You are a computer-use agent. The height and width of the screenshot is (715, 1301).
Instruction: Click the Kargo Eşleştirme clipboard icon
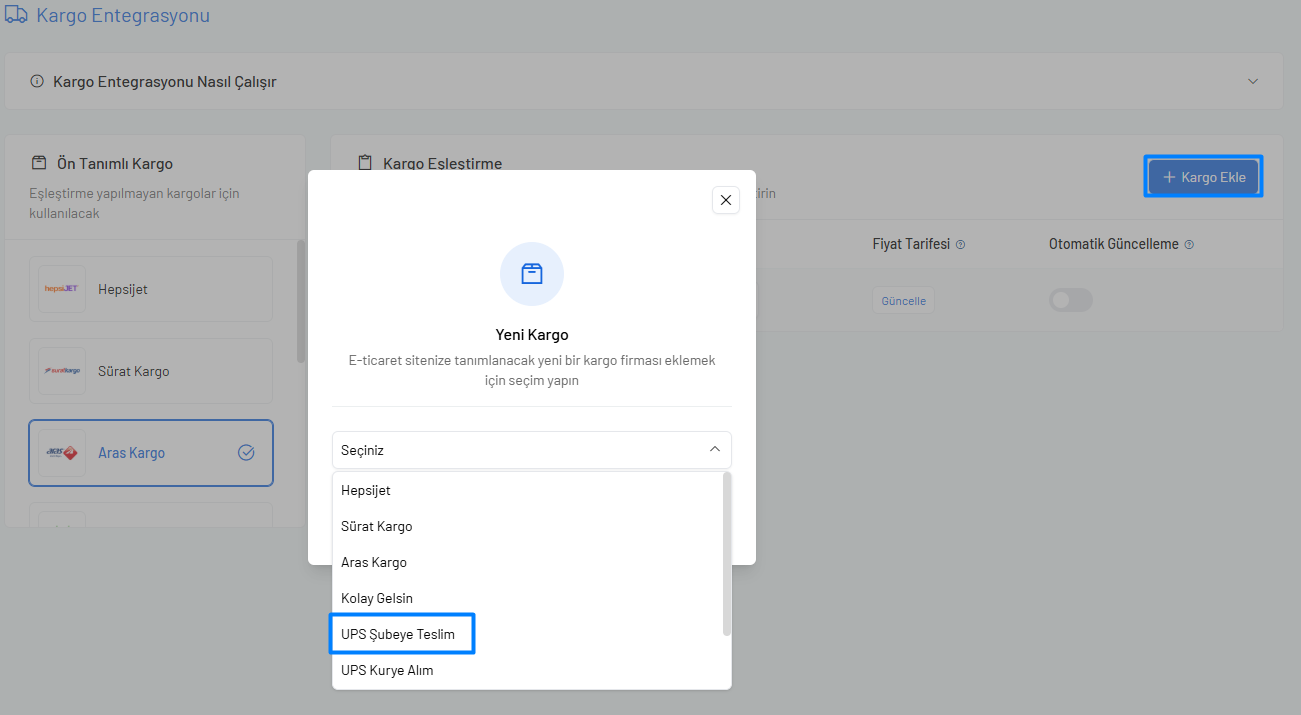tap(365, 163)
